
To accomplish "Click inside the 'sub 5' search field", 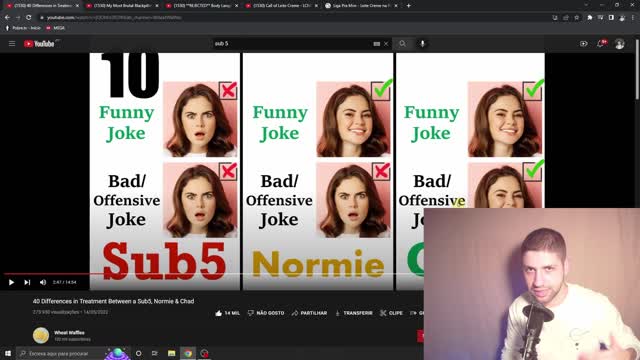I will (292, 44).
